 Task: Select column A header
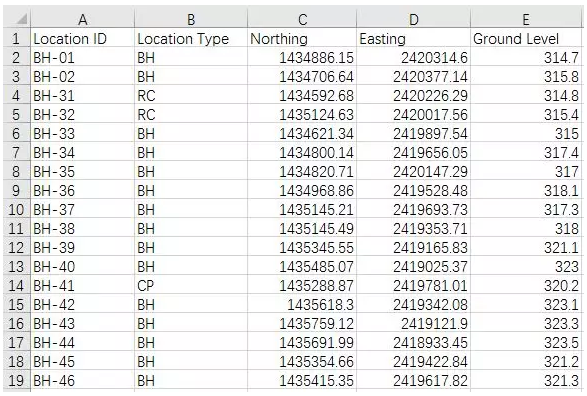click(82, 19)
